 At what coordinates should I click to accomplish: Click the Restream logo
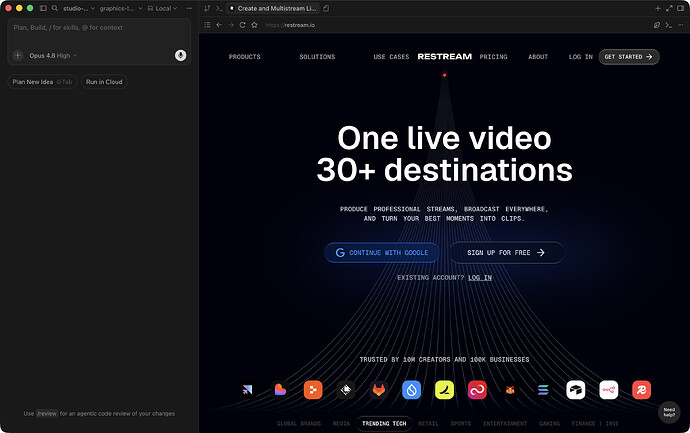[444, 57]
